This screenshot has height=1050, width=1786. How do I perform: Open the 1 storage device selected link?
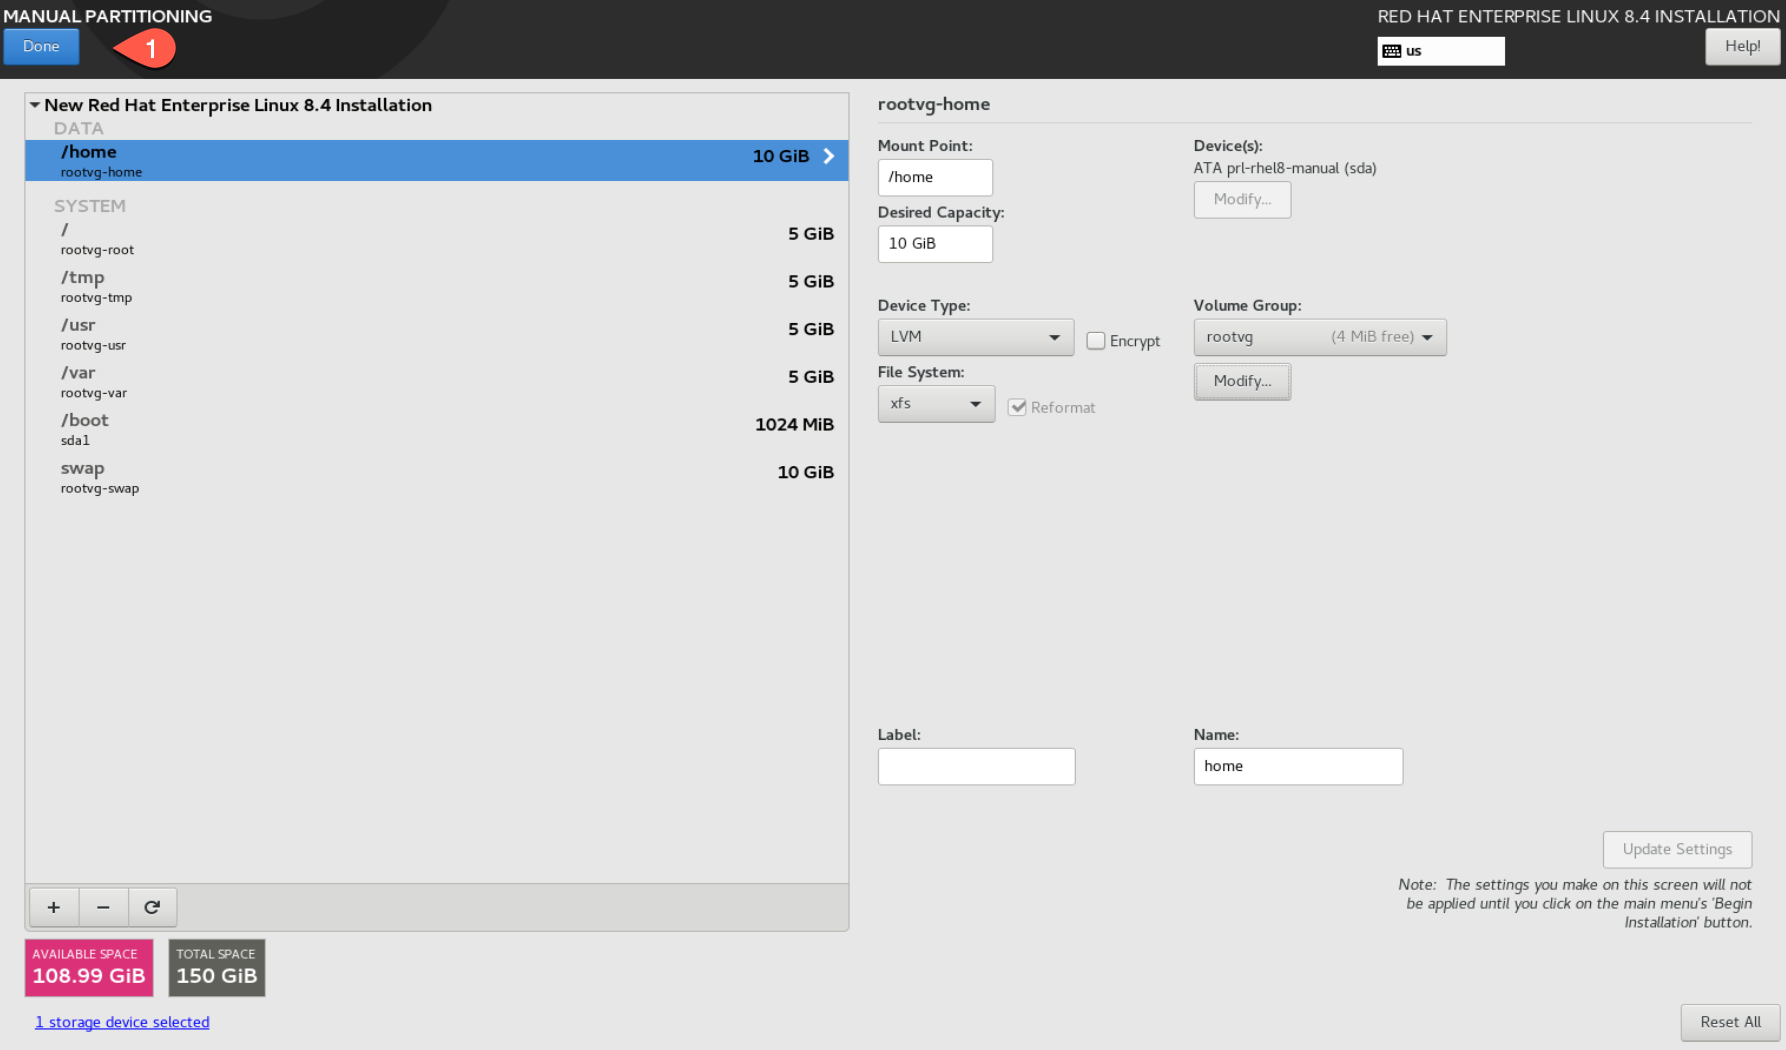122,1022
